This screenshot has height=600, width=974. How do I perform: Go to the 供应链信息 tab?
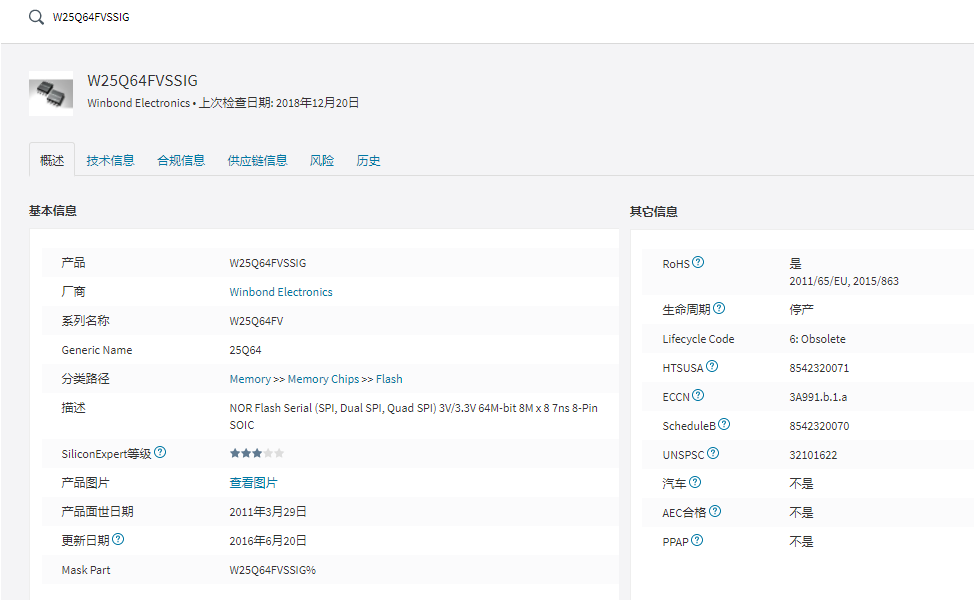coord(257,160)
